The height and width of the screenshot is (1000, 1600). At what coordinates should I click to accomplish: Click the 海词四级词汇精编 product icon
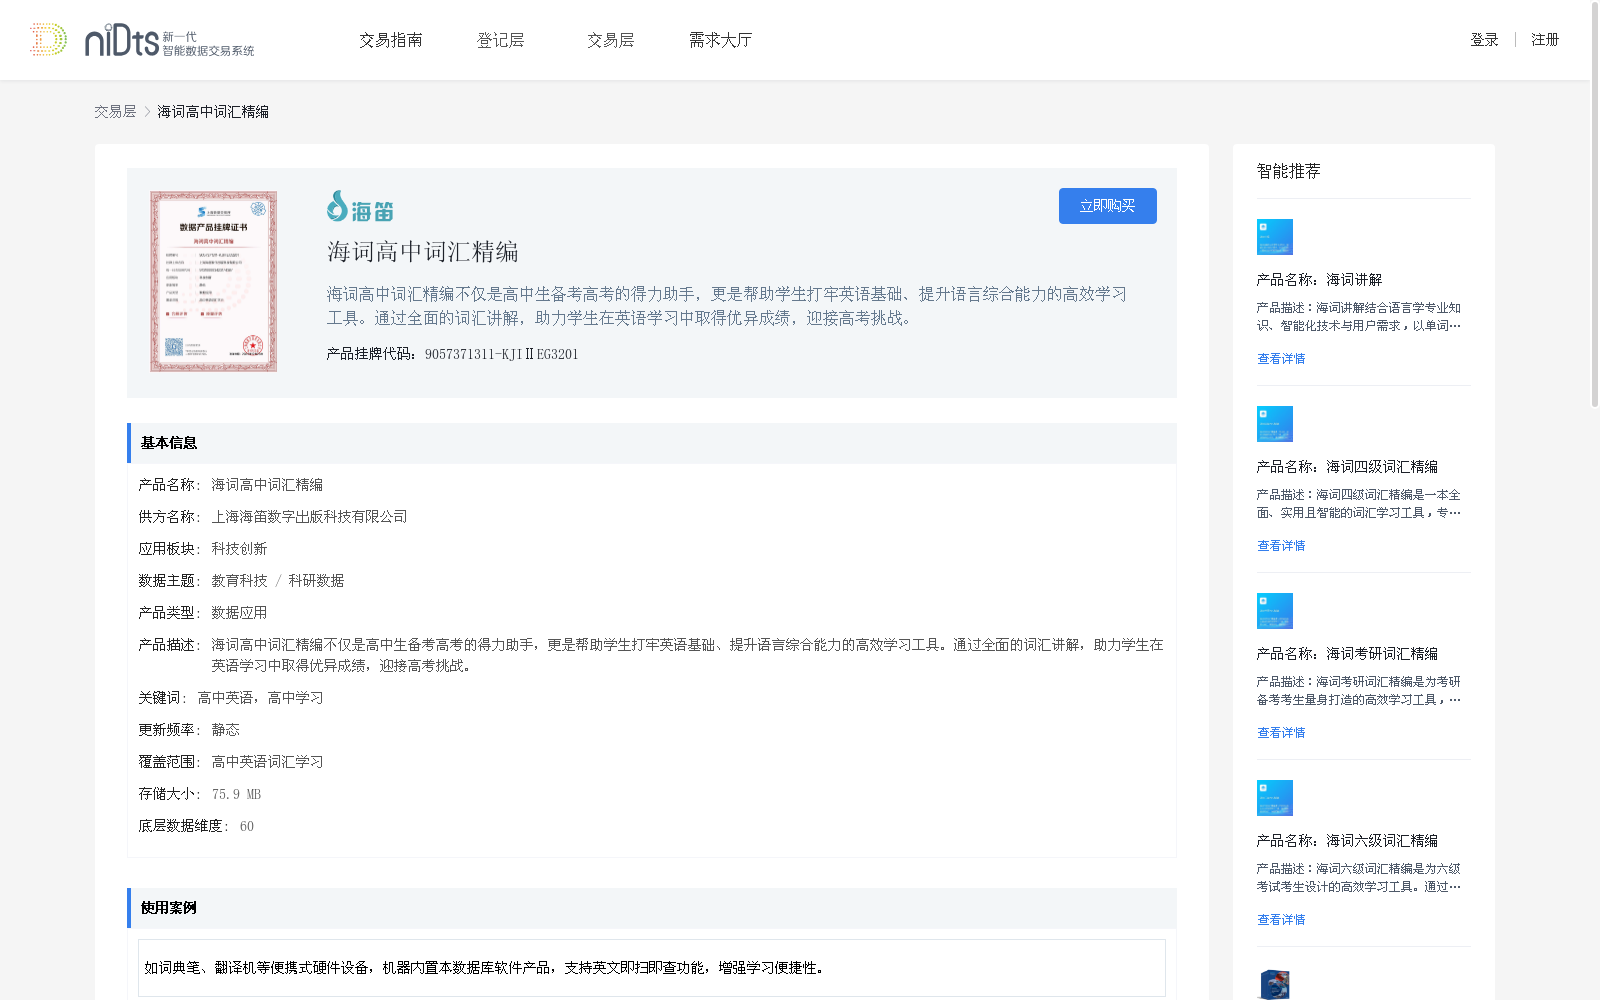click(1275, 424)
